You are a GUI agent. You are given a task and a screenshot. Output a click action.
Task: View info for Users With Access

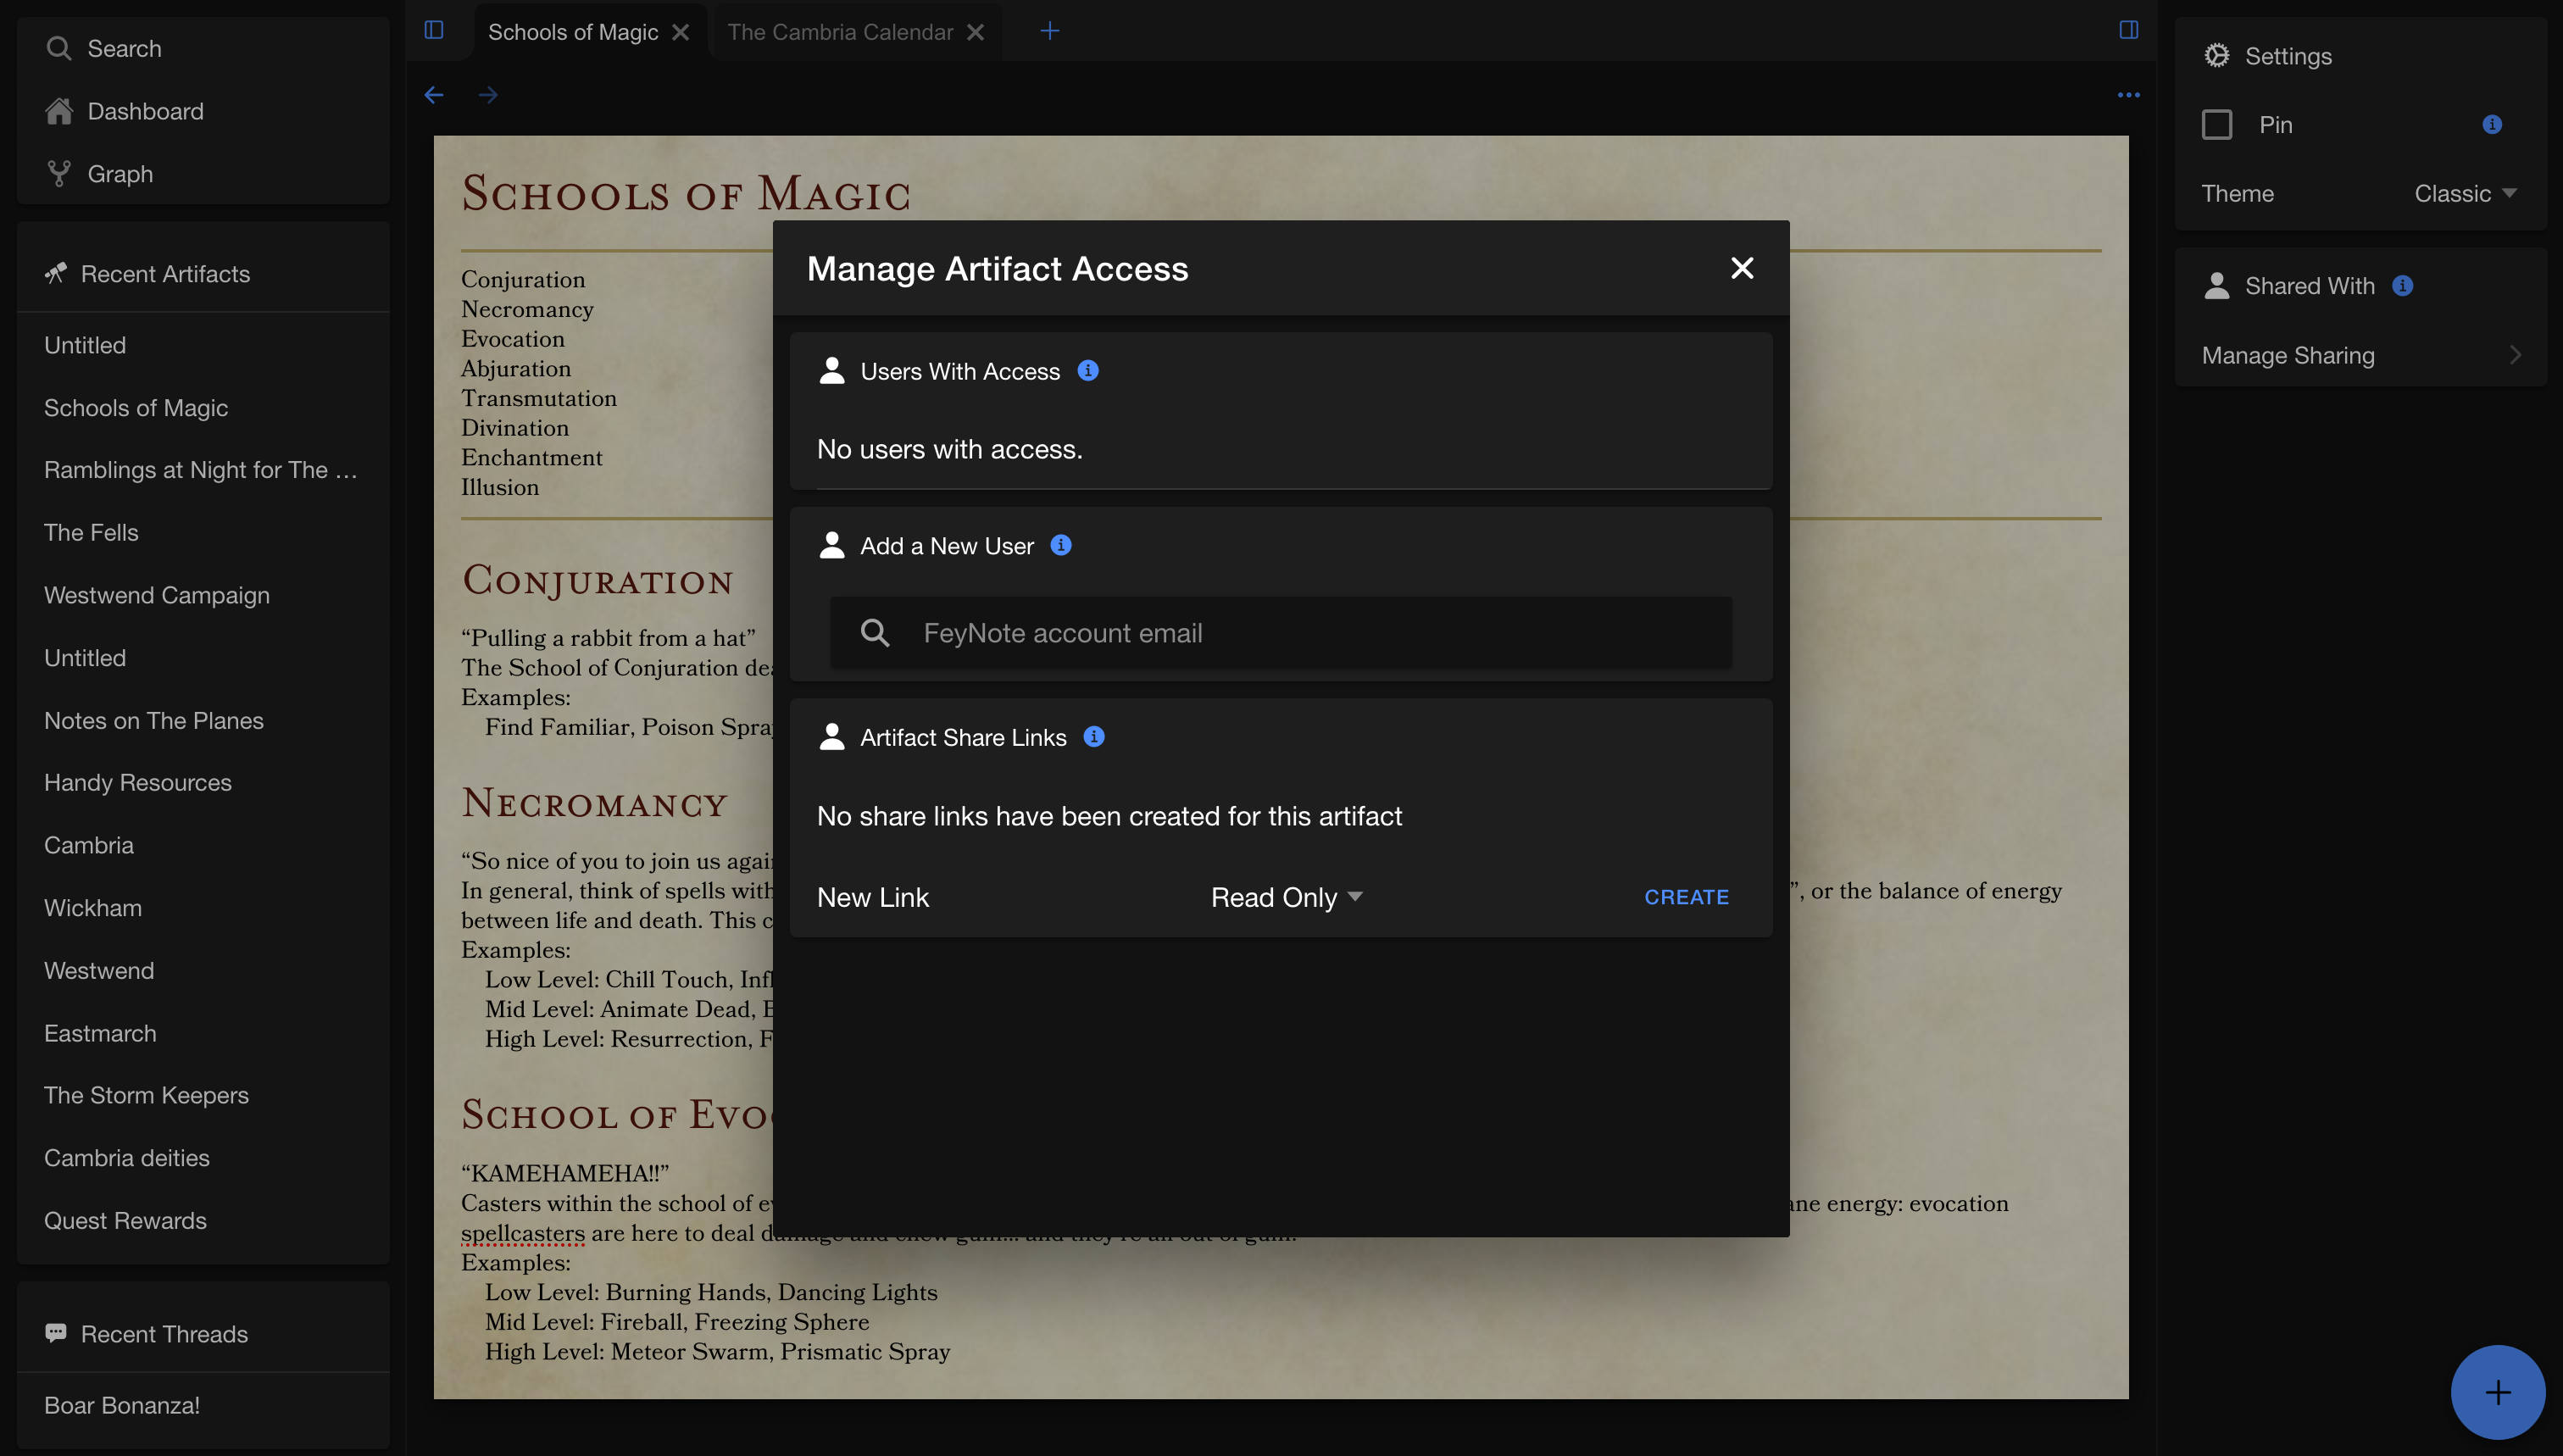click(1088, 370)
